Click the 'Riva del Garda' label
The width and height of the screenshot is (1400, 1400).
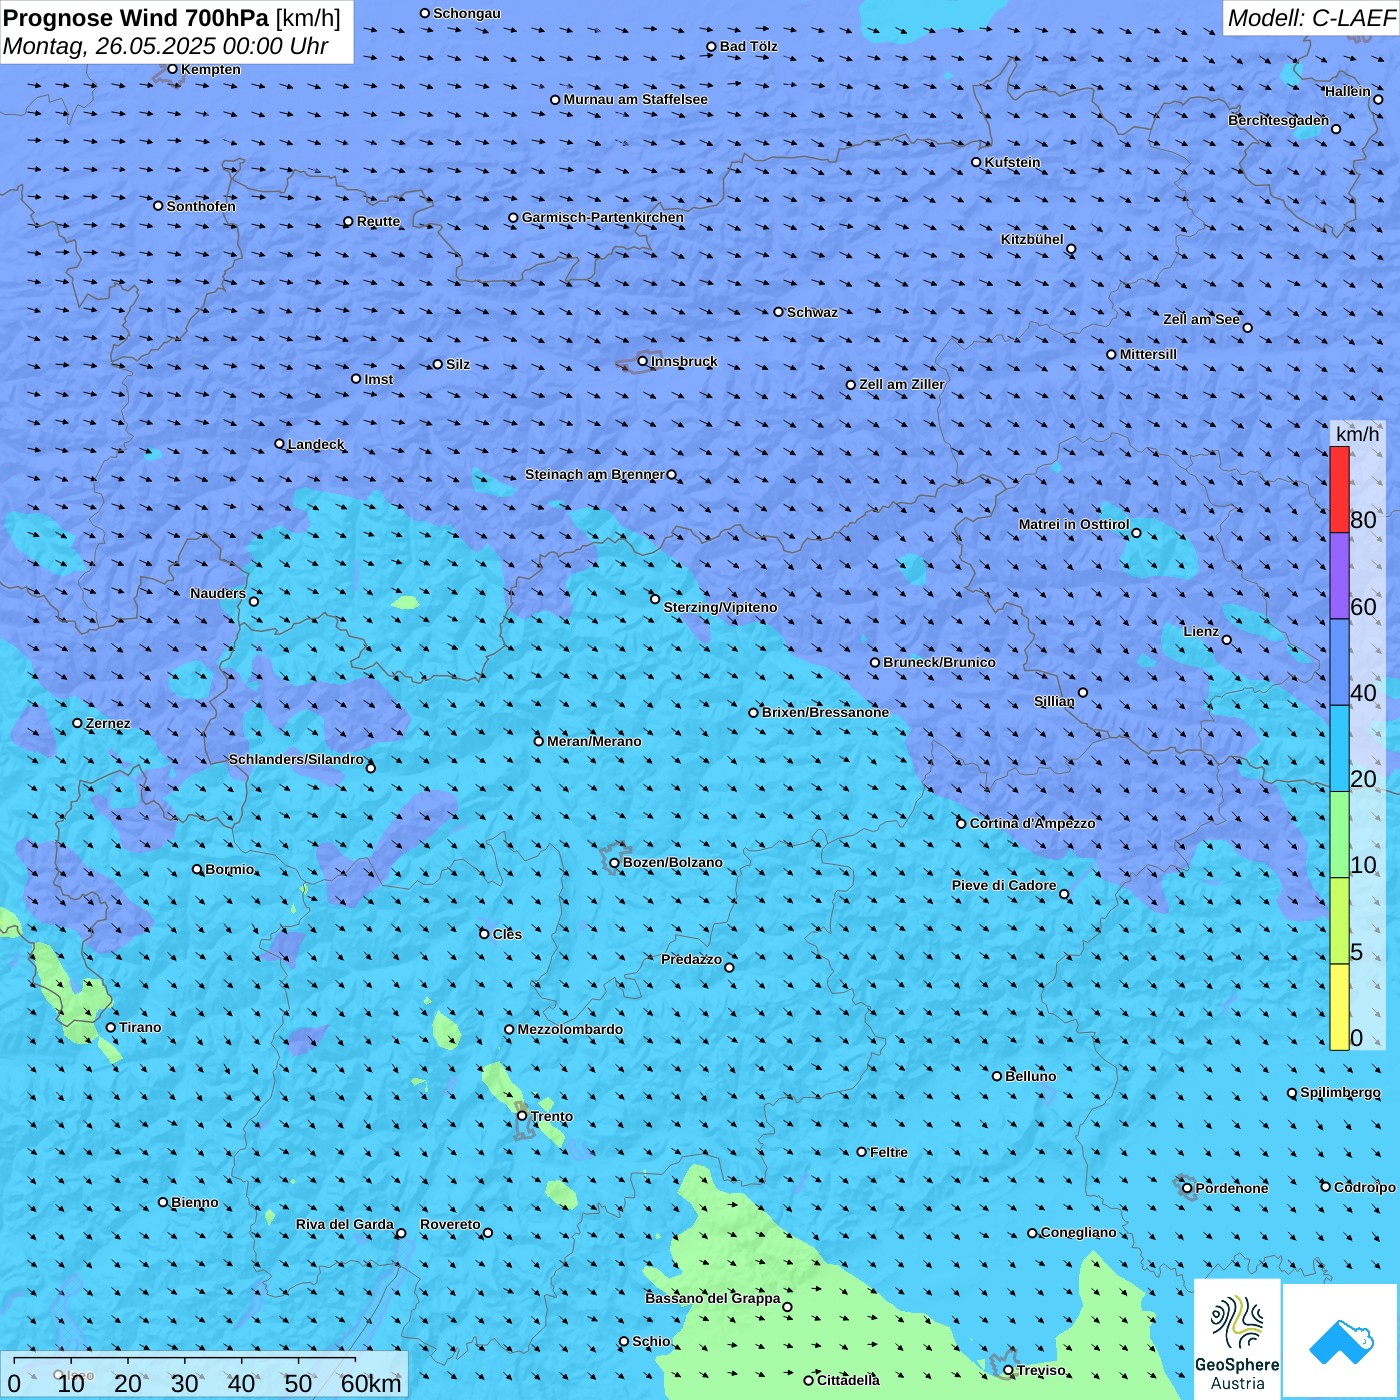tap(345, 1224)
